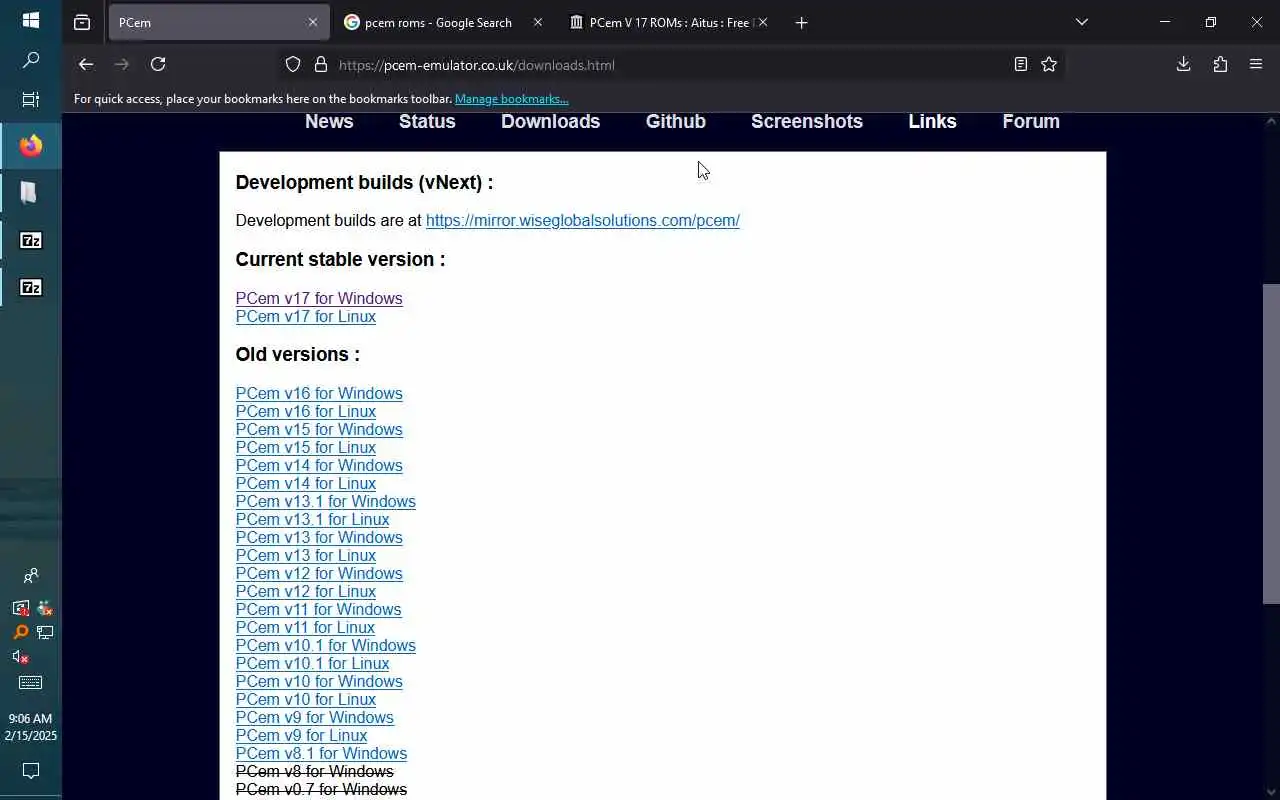
Task: Download PCem v12 for Linux
Action: tap(306, 591)
